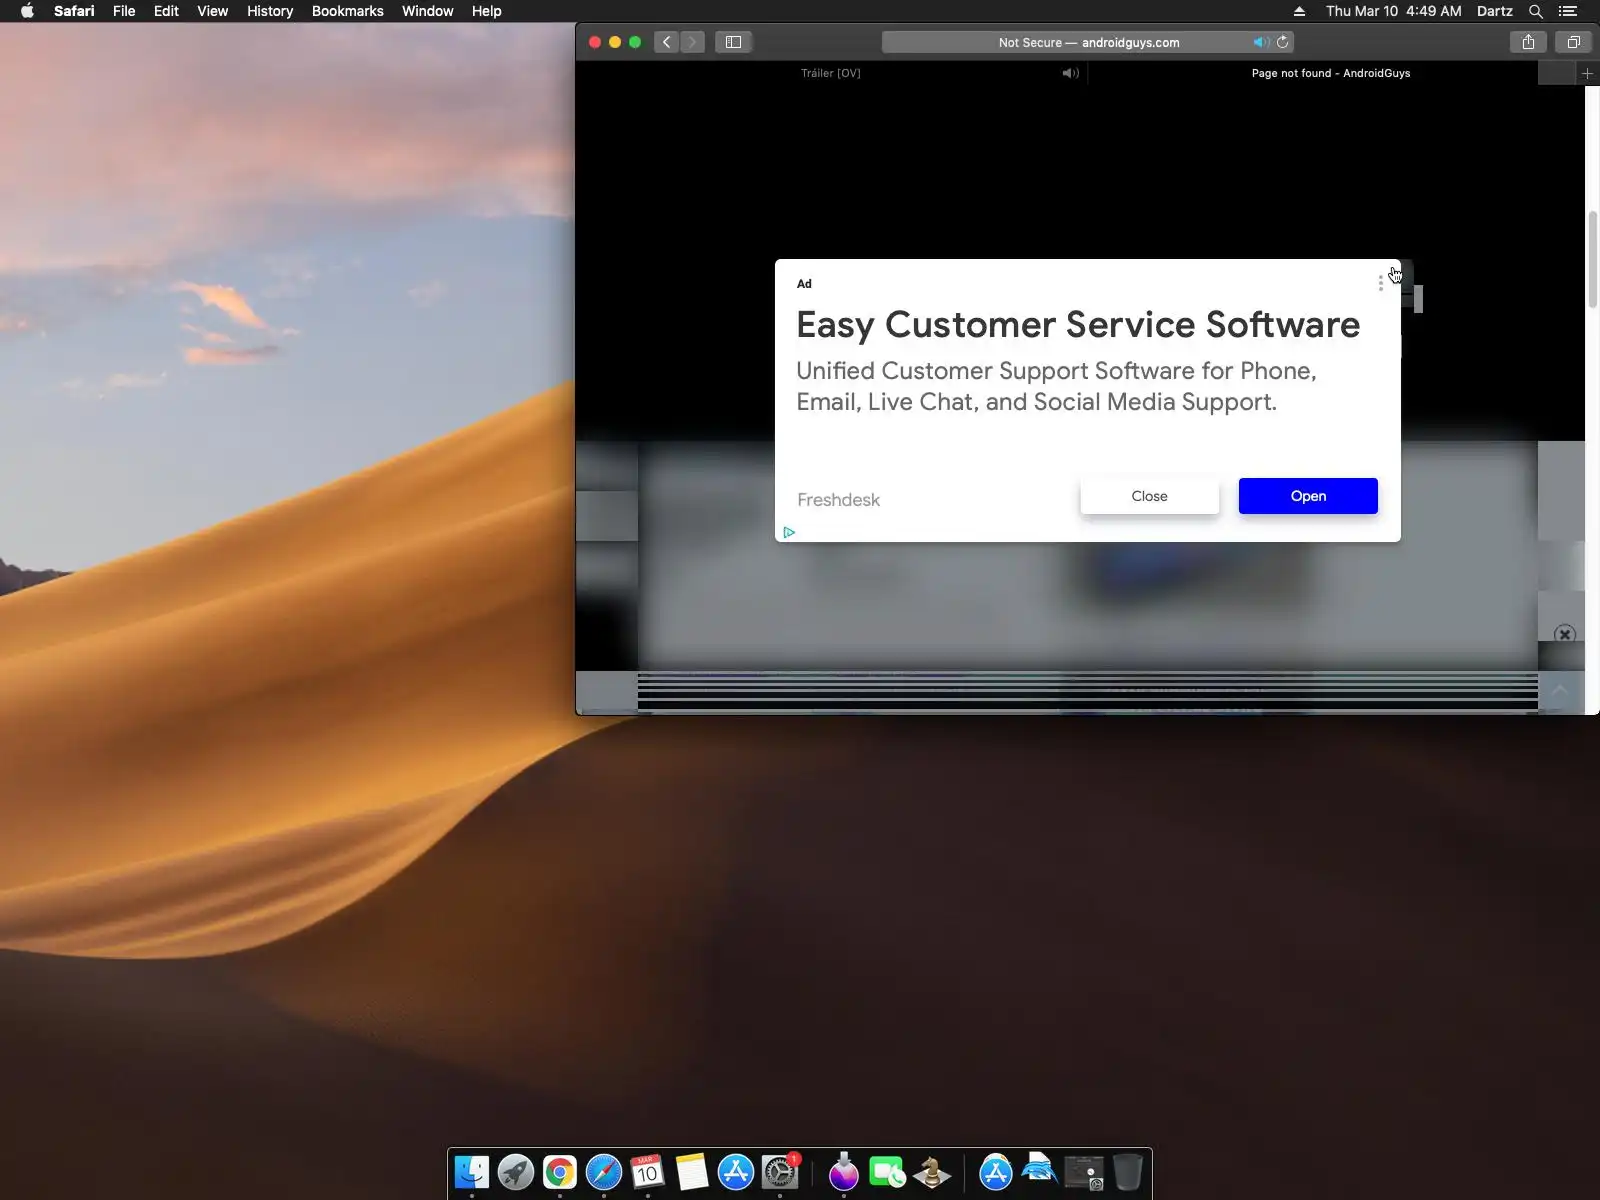Open Launchpad from the Dock

[516, 1172]
